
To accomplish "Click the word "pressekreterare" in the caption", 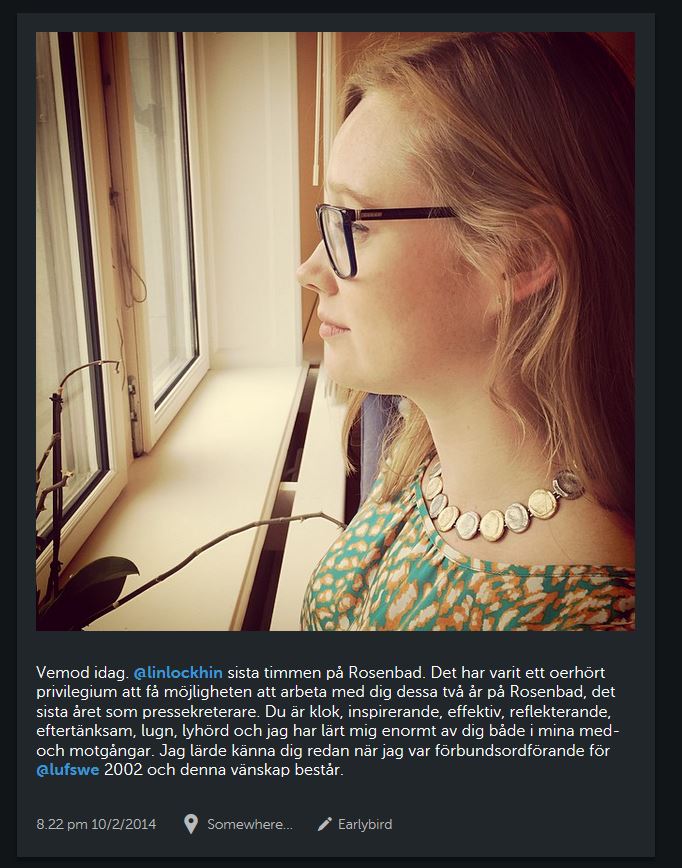I will pos(201,711).
